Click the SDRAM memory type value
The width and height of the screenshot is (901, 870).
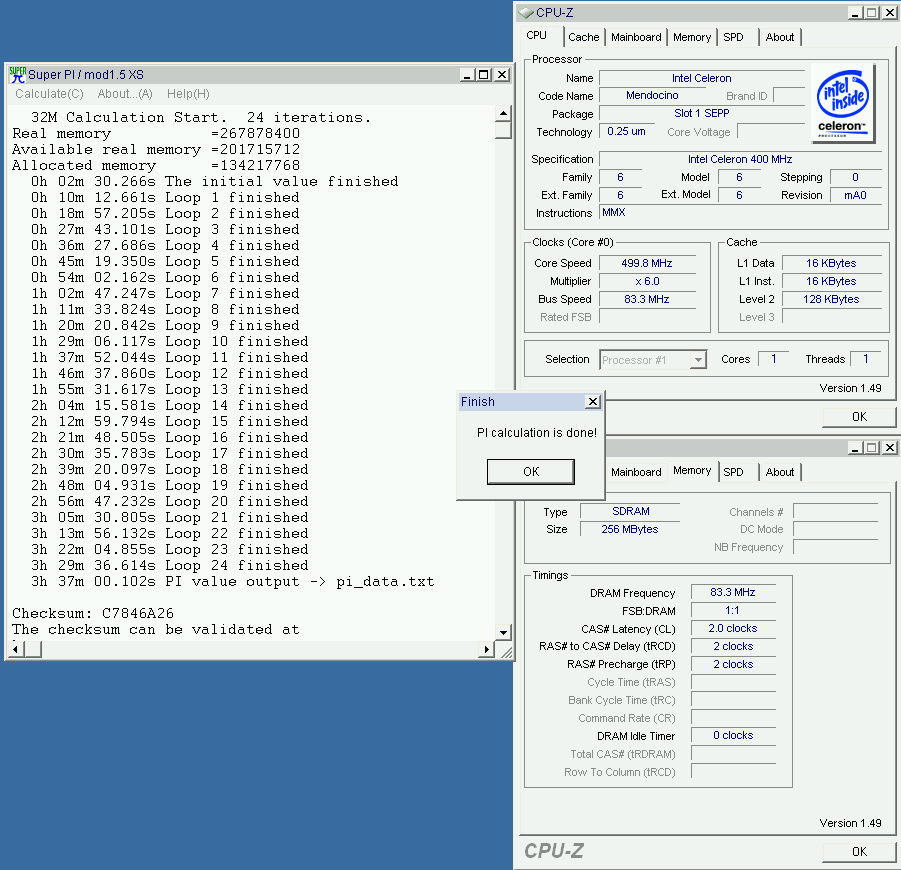630,511
